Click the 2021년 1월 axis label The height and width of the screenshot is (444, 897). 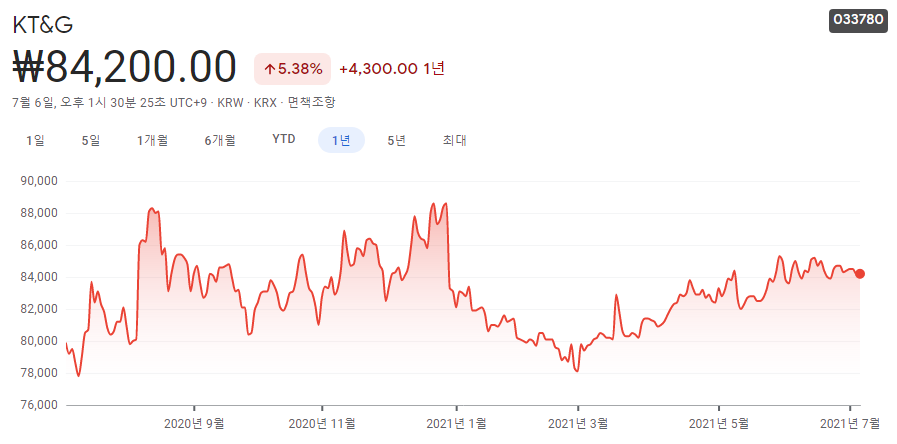456,424
